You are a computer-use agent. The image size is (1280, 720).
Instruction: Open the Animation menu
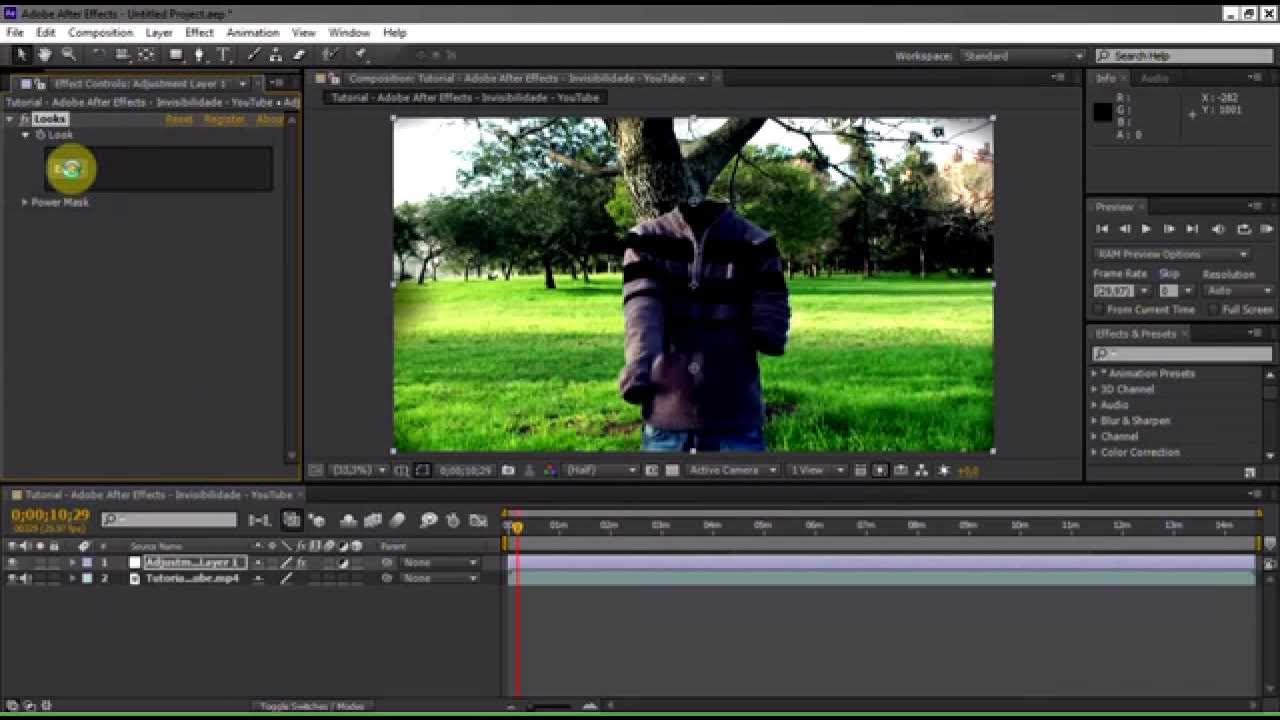(252, 33)
